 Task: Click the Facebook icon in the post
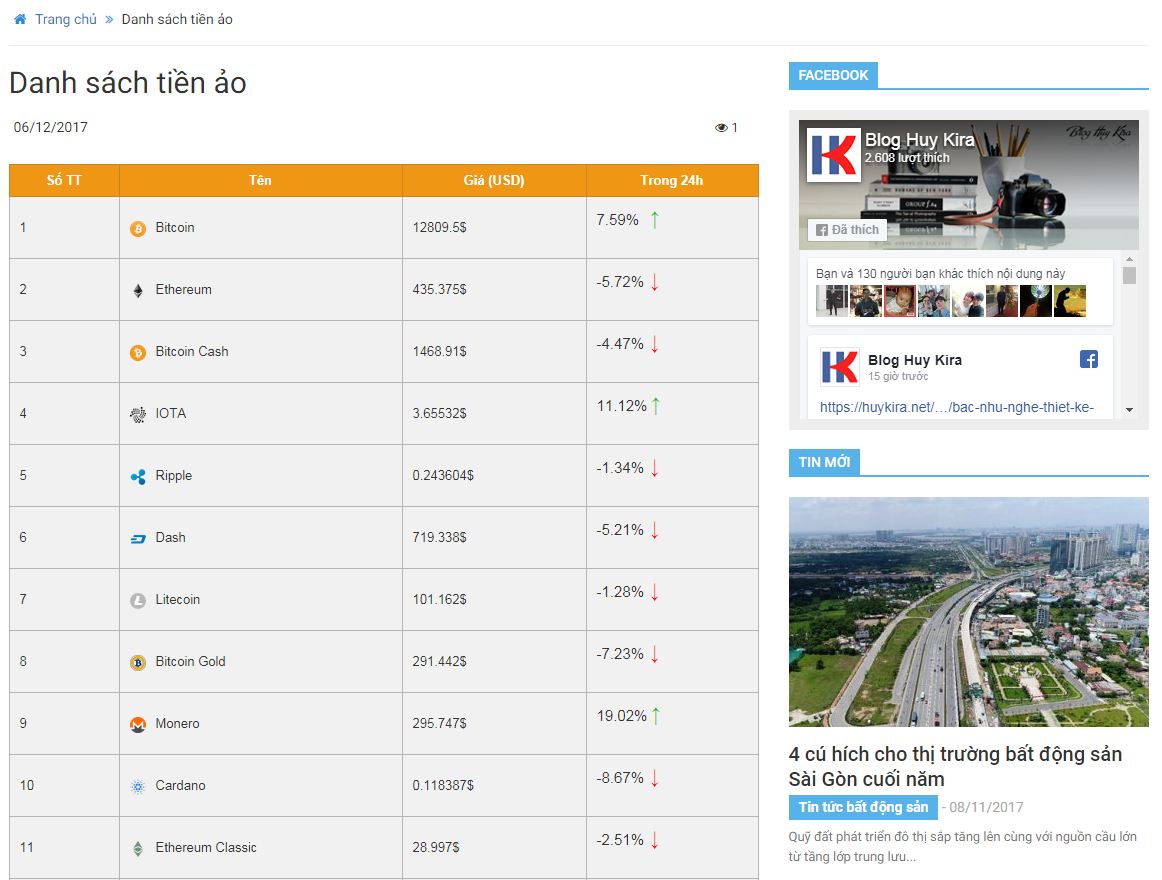pyautogui.click(x=1089, y=359)
